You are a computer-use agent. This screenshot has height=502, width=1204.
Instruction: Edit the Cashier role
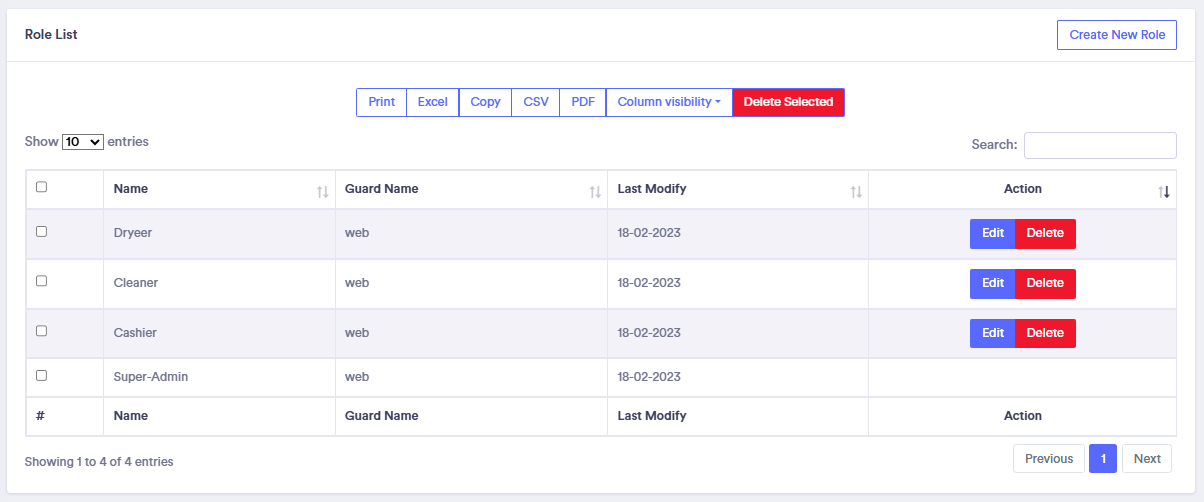click(x=993, y=333)
